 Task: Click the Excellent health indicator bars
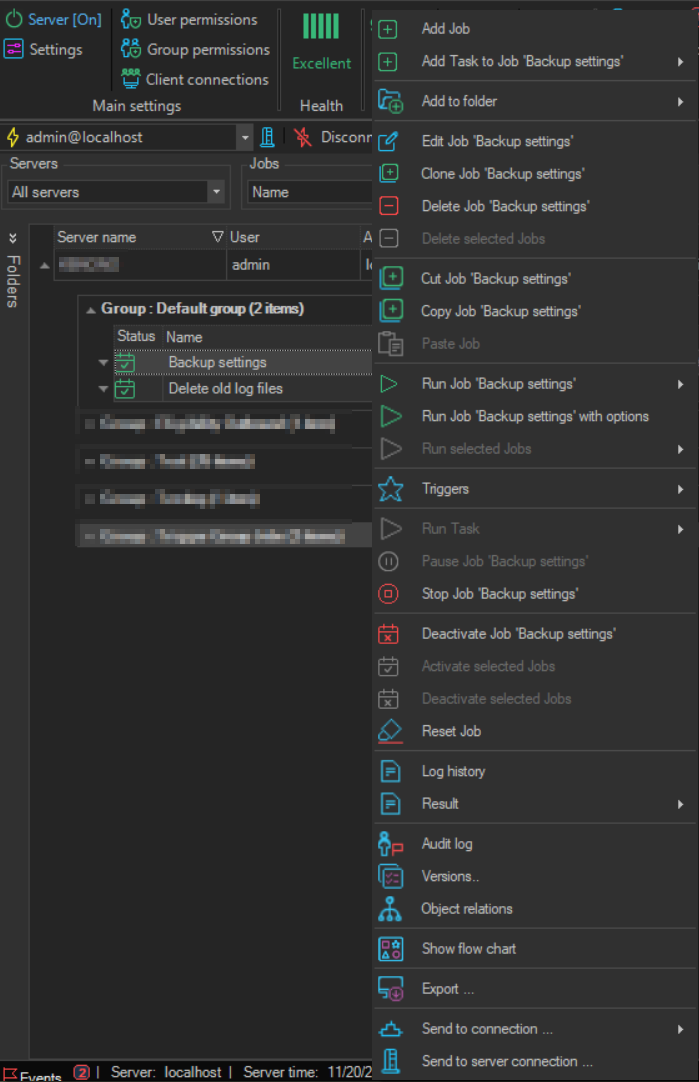tap(321, 26)
